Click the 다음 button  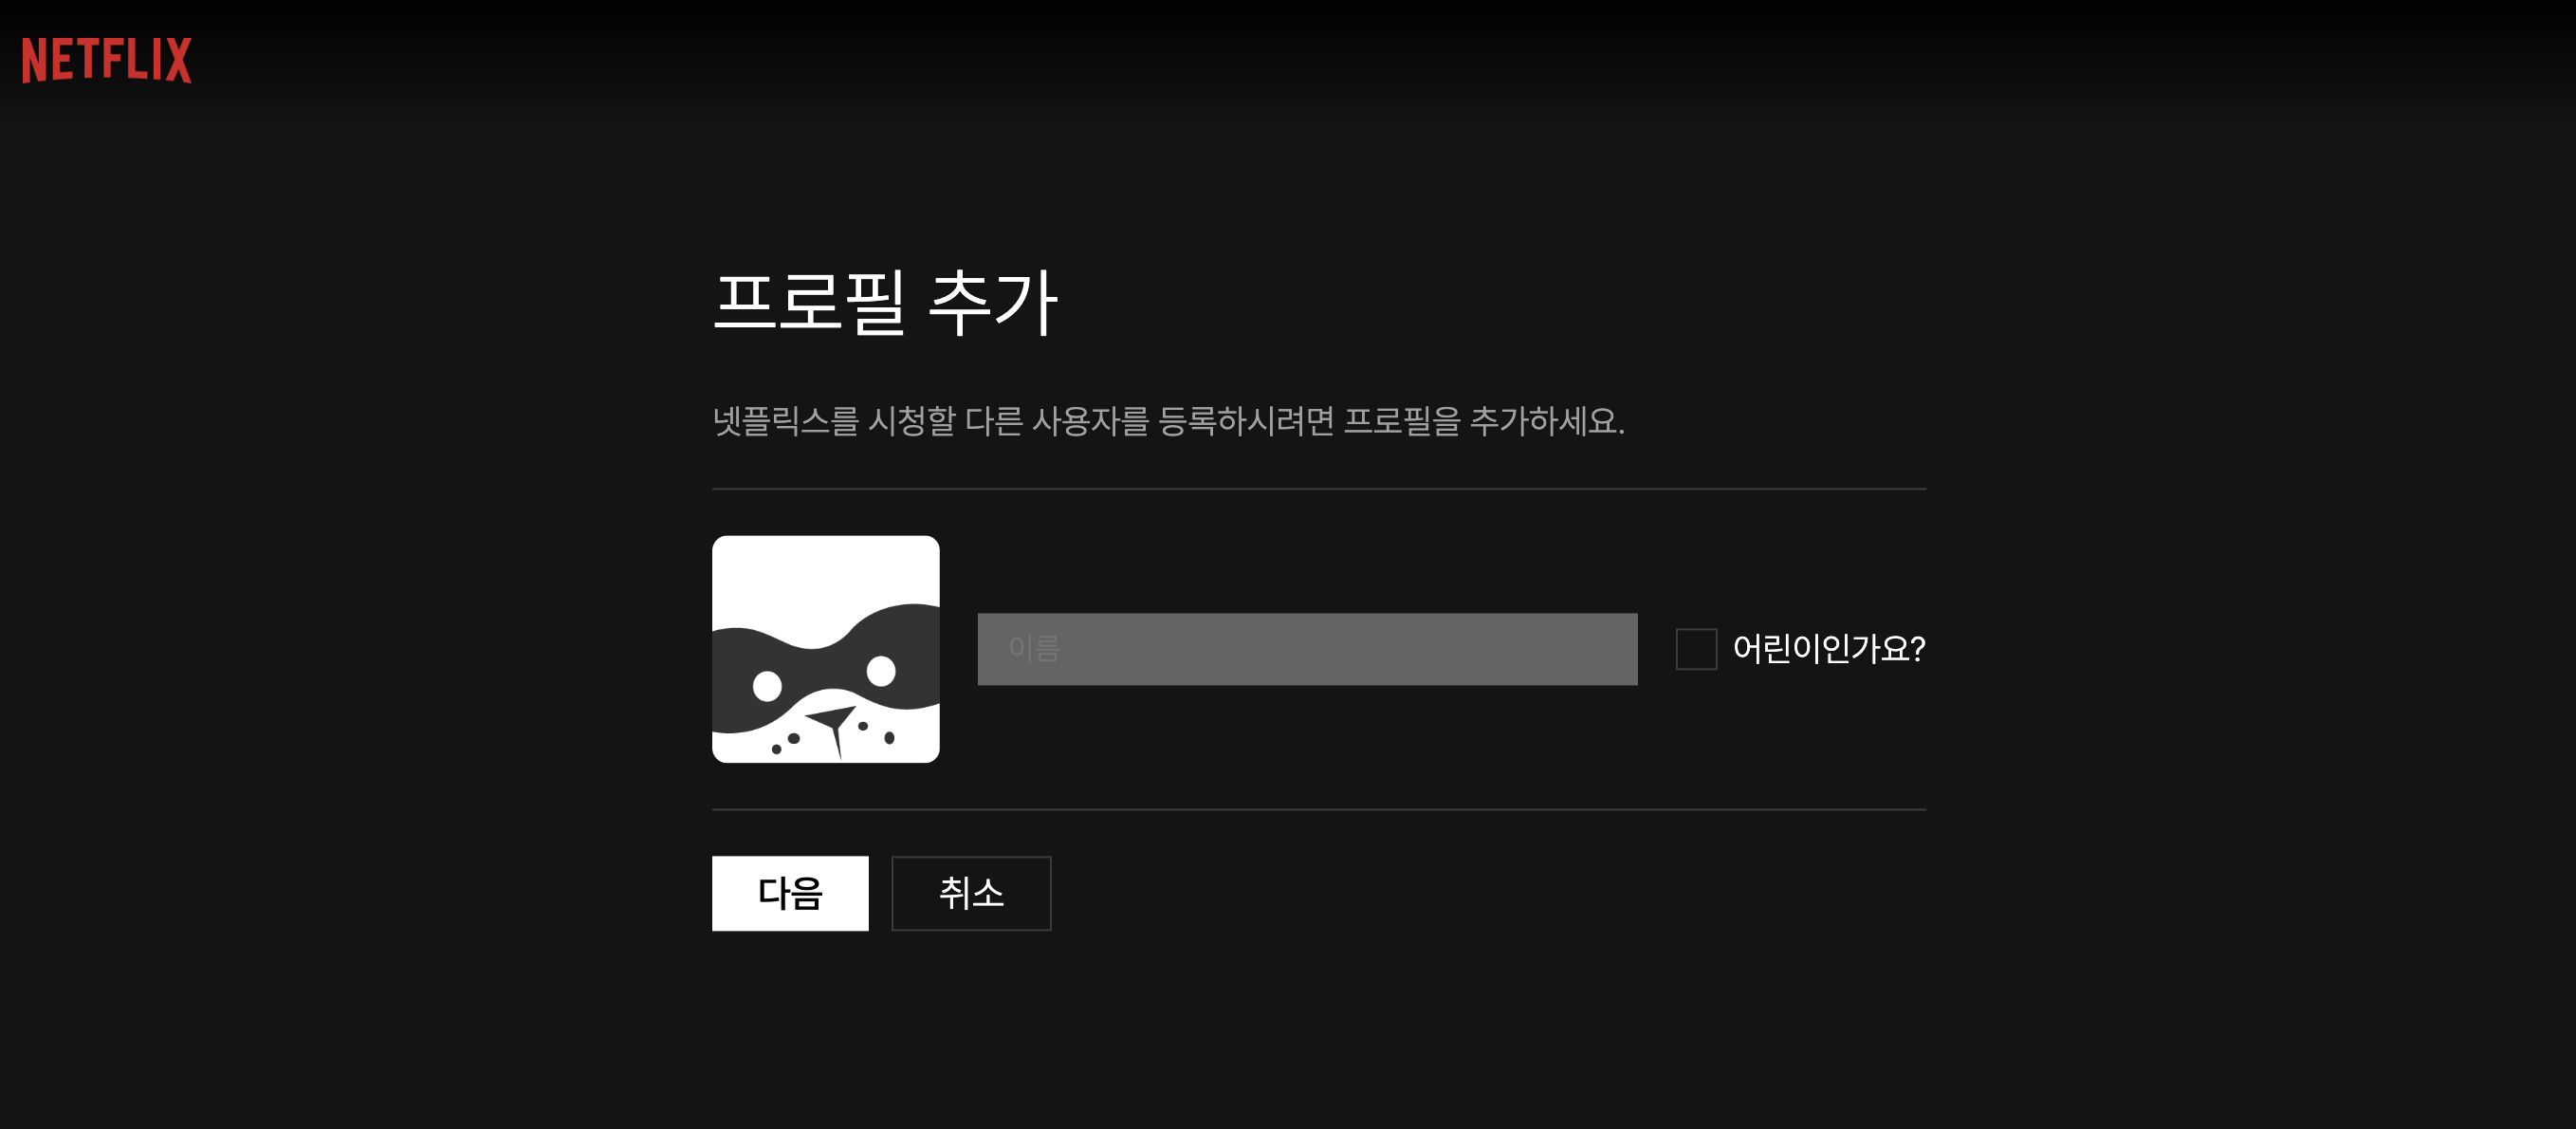pos(790,893)
